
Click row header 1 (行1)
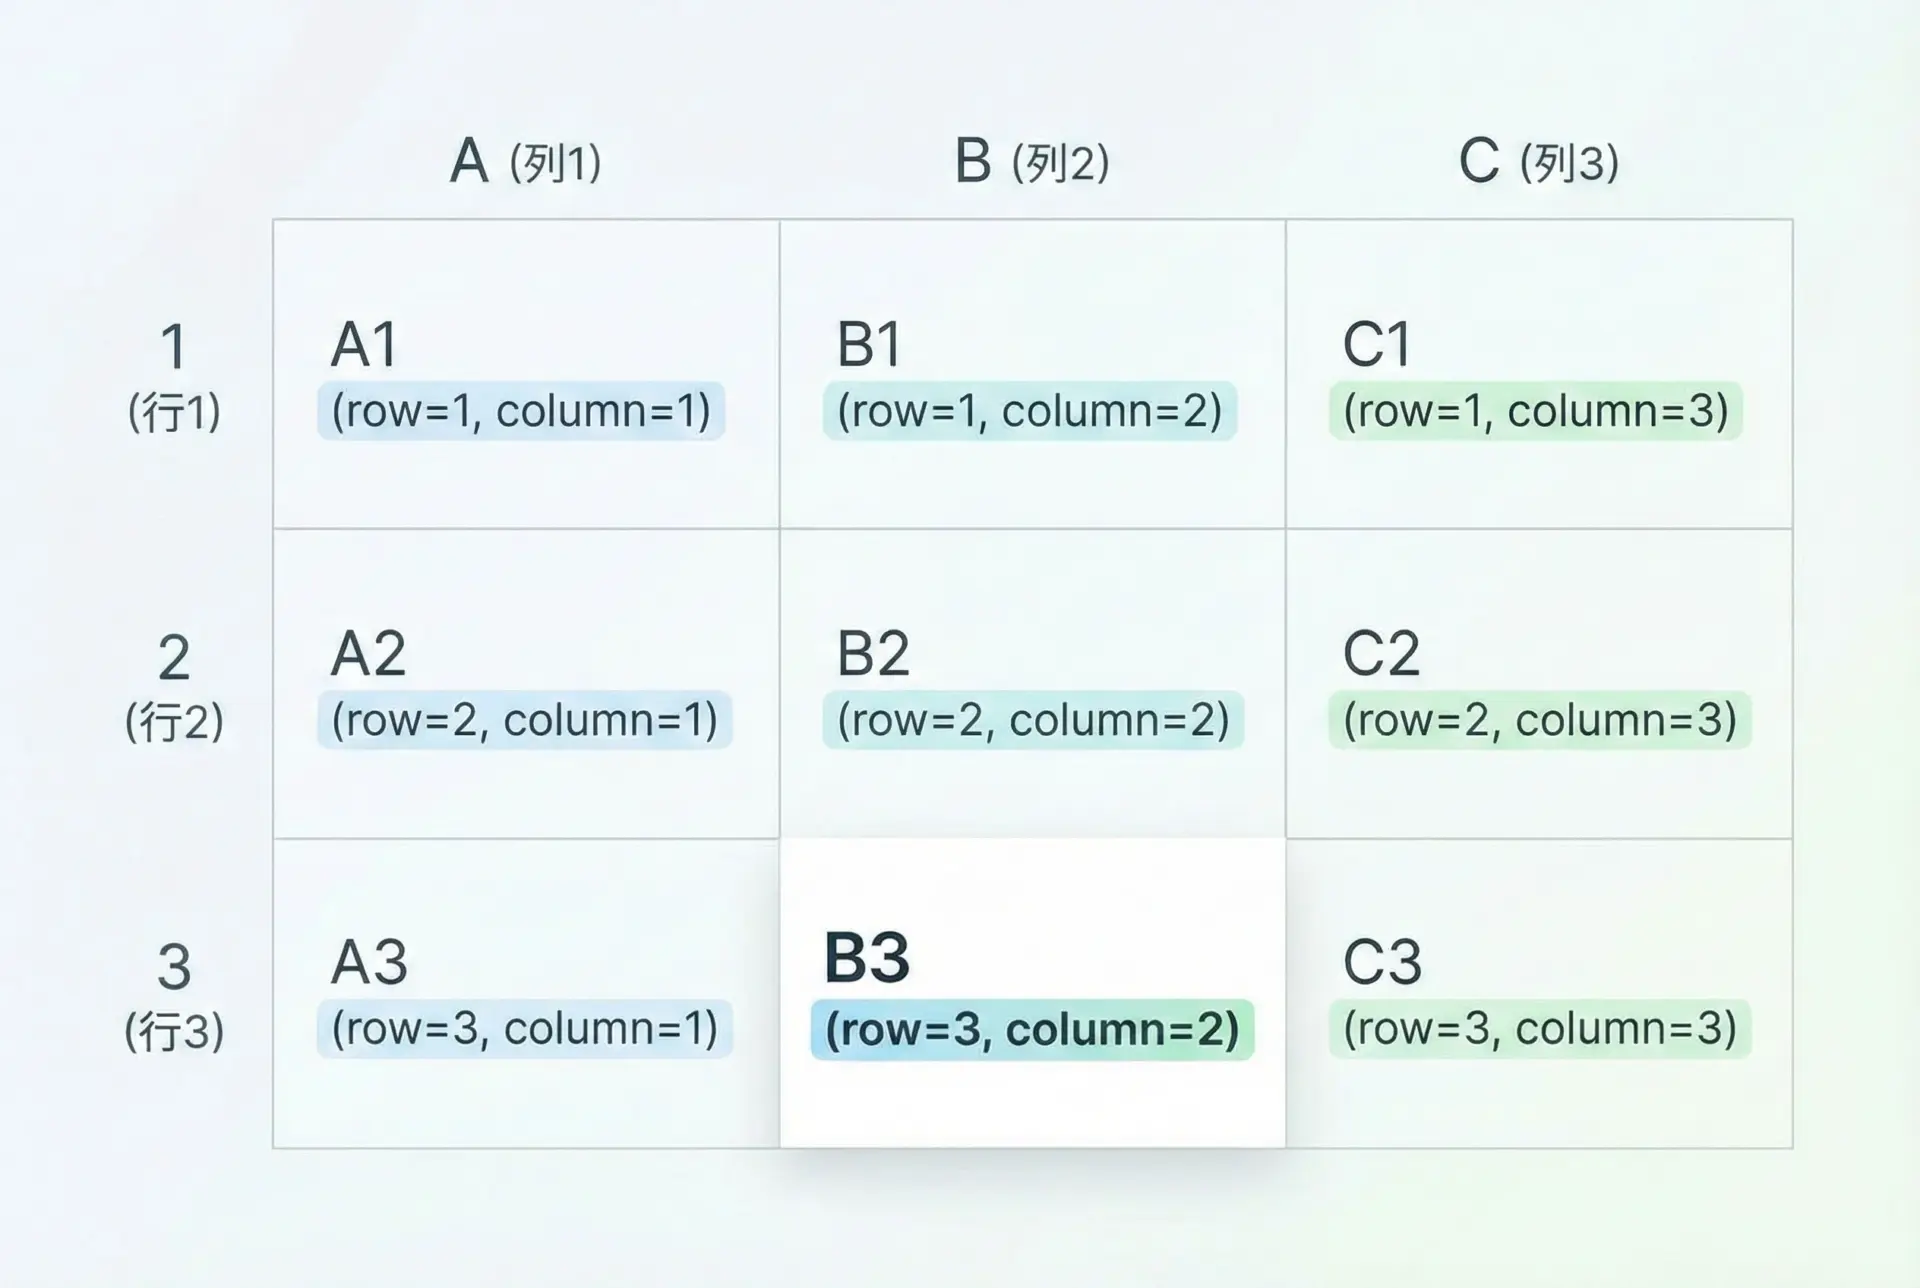pyautogui.click(x=174, y=376)
